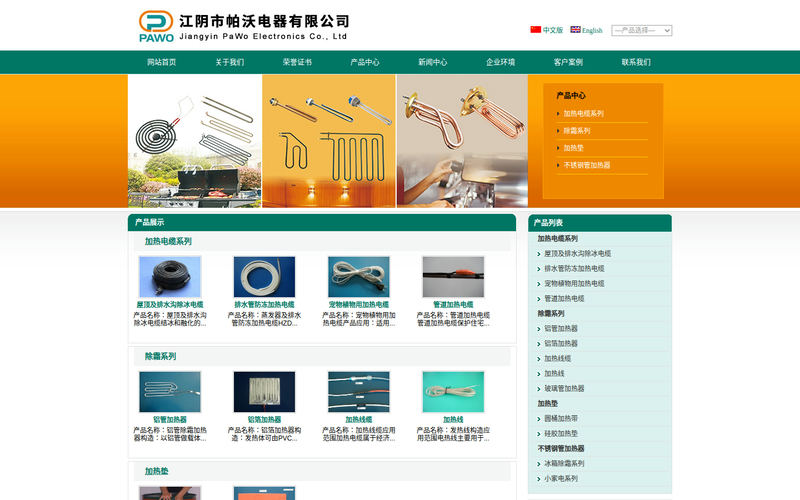The width and height of the screenshot is (800, 500).
Task: Open 客户案例 navigation item
Action: click(568, 62)
